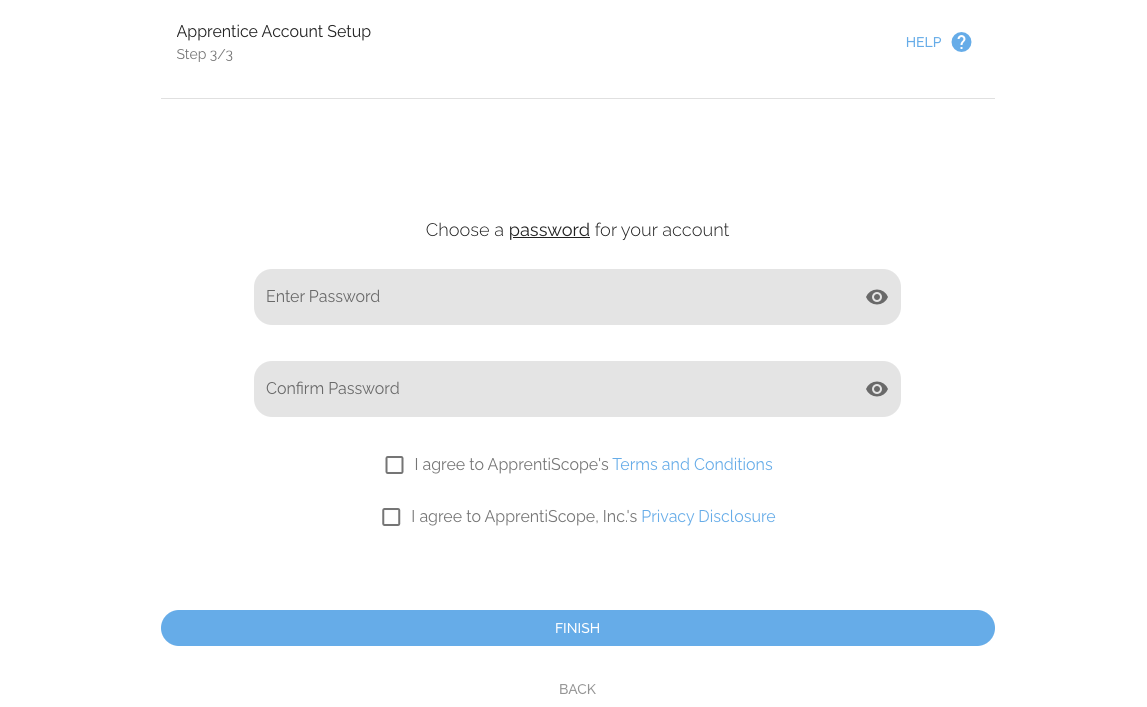The height and width of the screenshot is (707, 1147).
Task: Open the Privacy Disclosure link
Action: [708, 517]
